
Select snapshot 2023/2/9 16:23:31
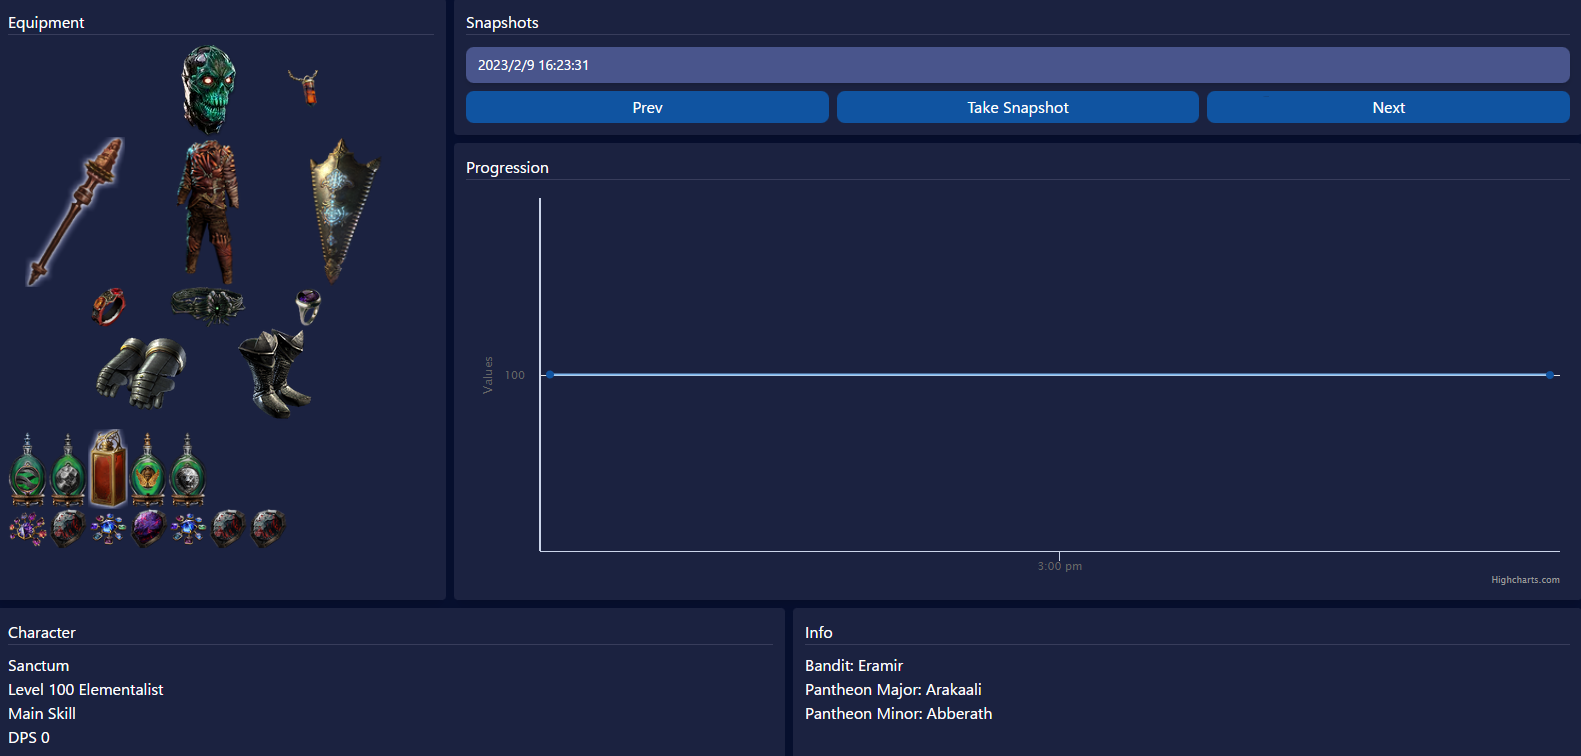click(1018, 65)
